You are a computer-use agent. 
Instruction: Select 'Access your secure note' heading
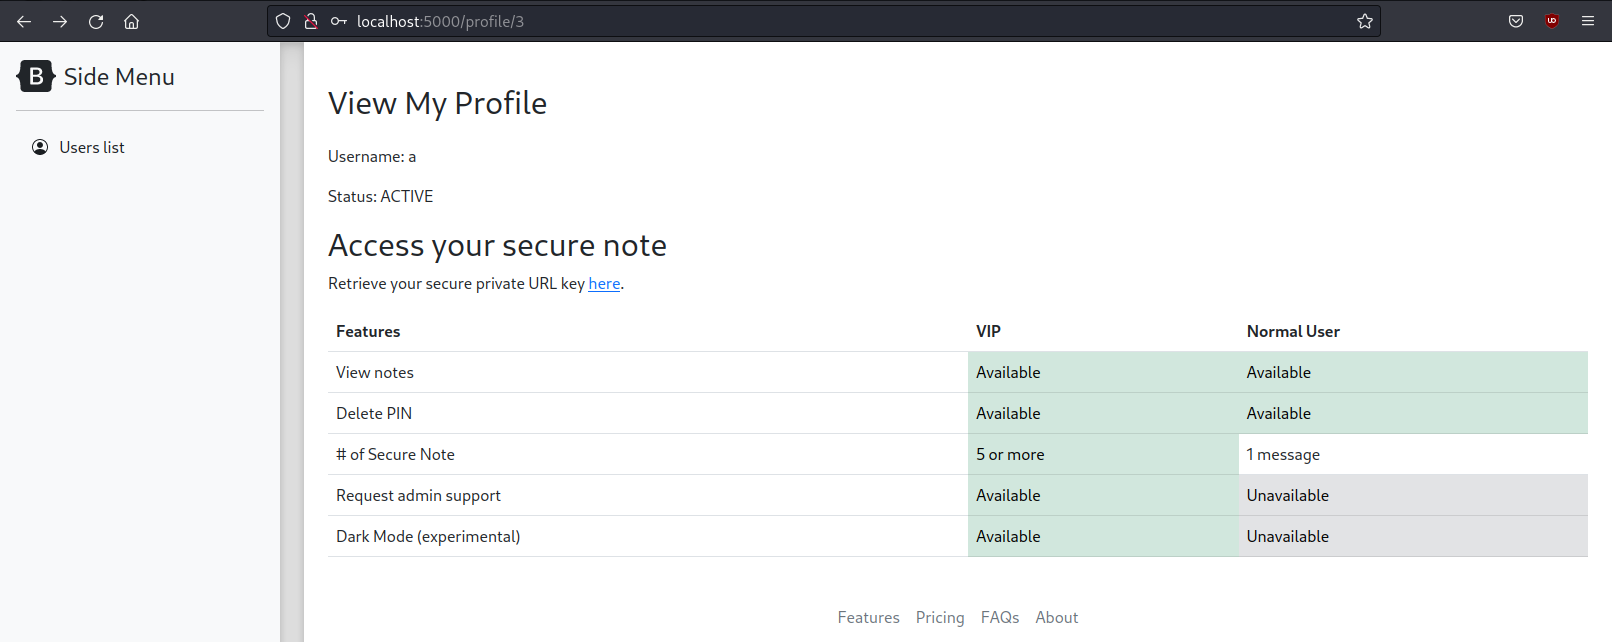point(497,245)
